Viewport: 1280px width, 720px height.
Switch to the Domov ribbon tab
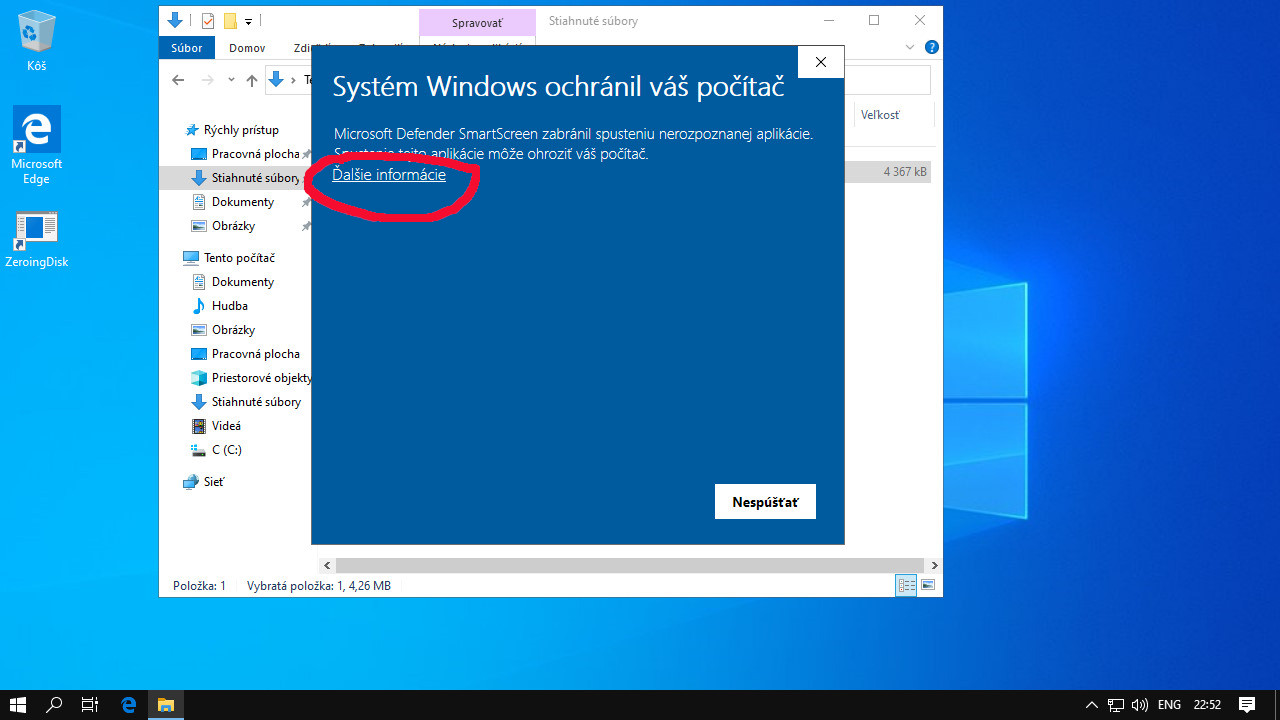[247, 48]
